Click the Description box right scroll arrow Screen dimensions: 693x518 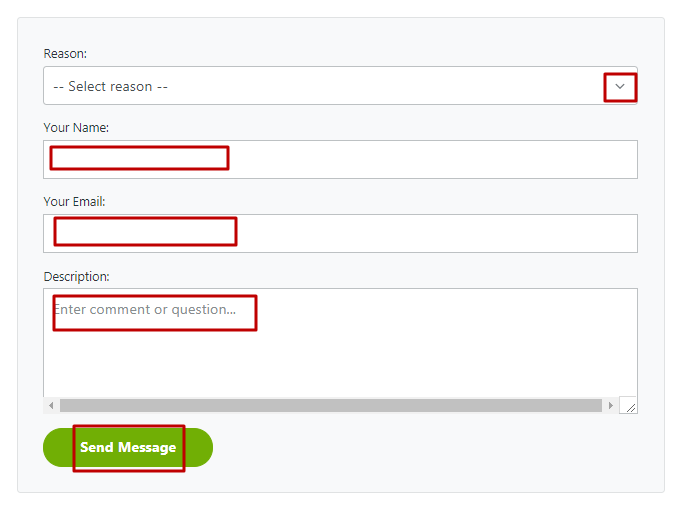pyautogui.click(x=610, y=406)
